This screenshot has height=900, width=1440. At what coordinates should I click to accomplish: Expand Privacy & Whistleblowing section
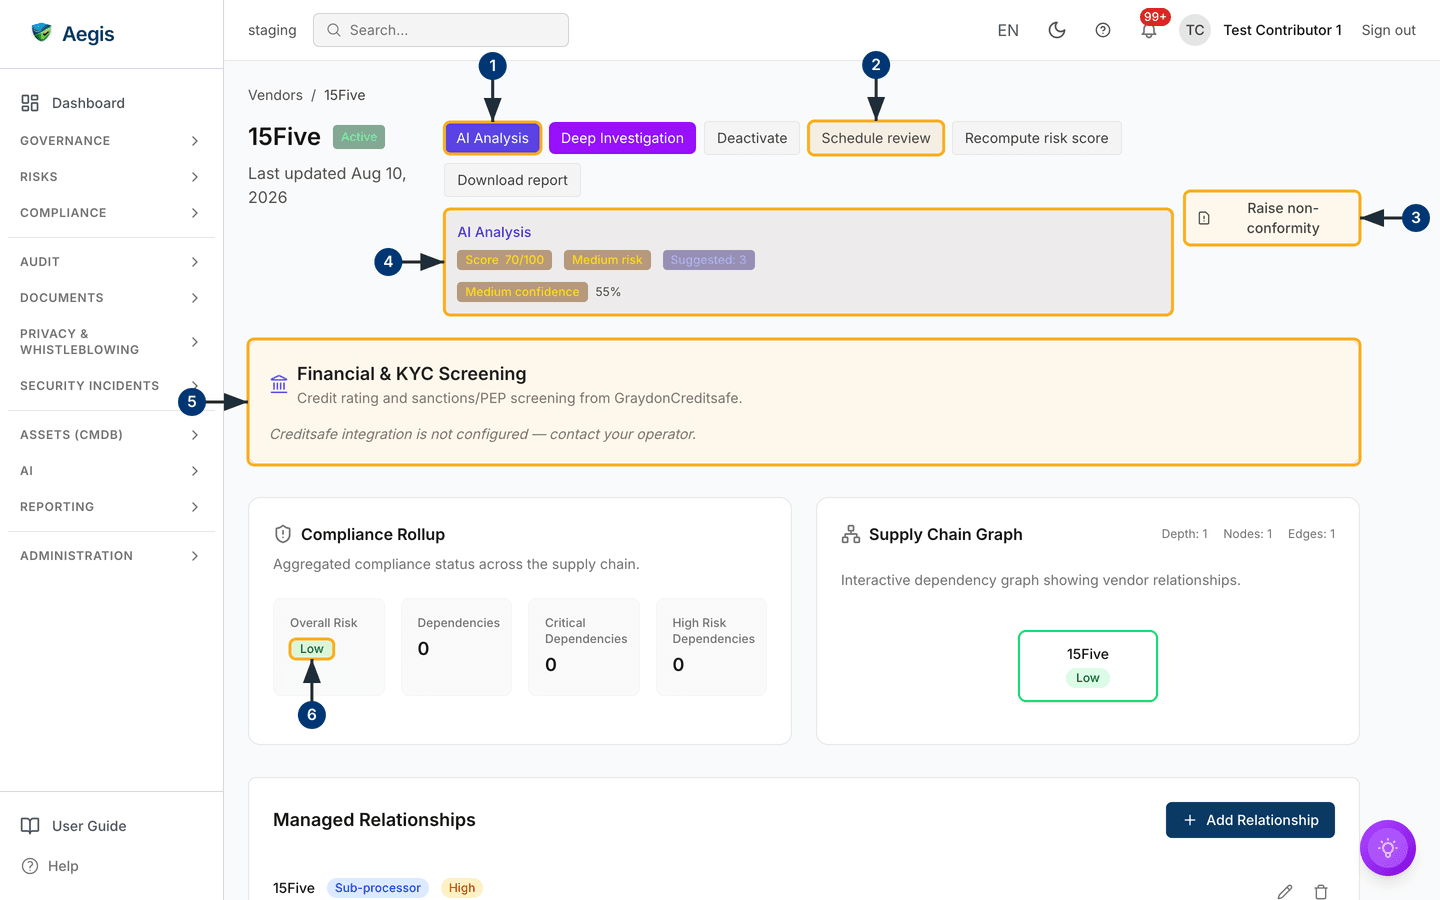pyautogui.click(x=111, y=342)
